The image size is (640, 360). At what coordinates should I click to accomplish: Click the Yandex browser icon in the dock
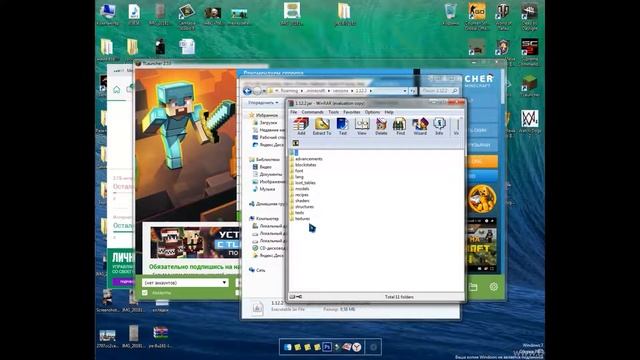coord(357,347)
